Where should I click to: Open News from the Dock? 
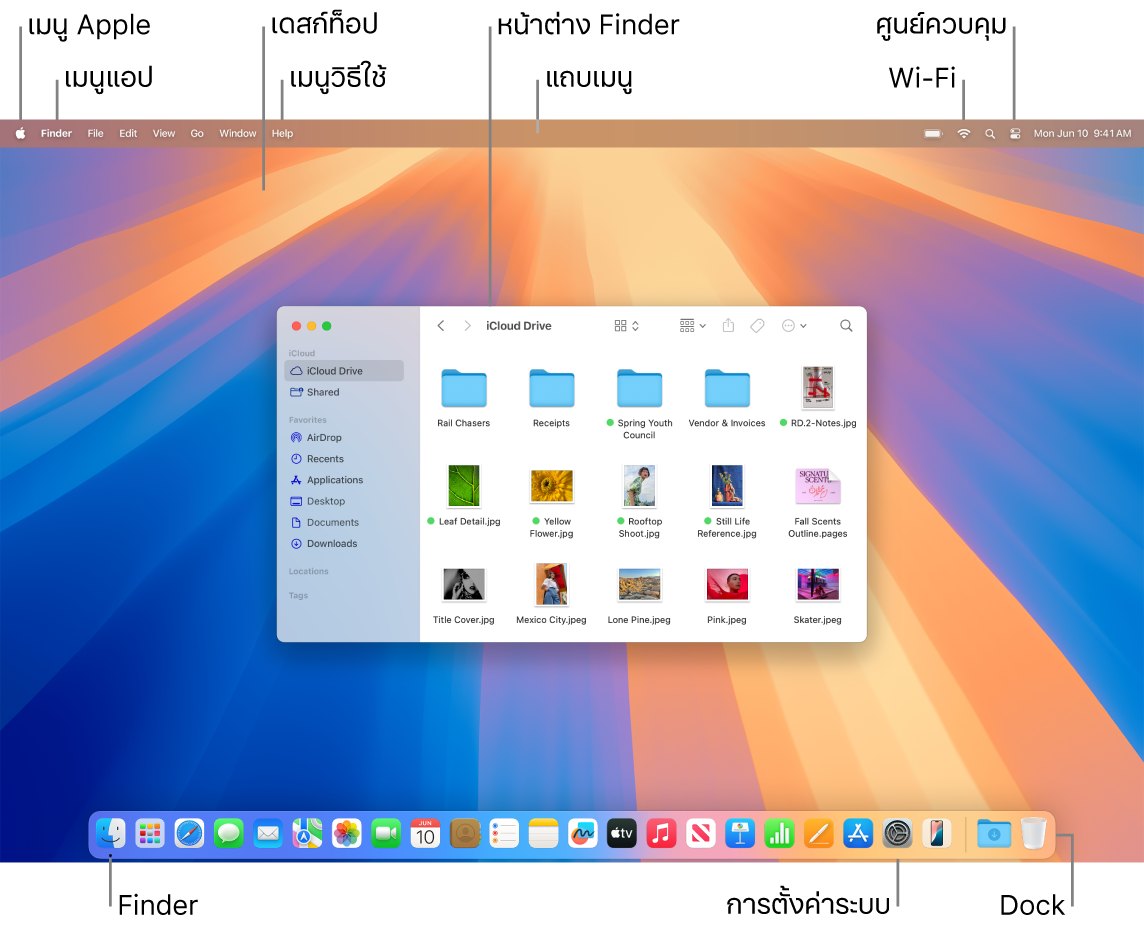pyautogui.click(x=701, y=833)
